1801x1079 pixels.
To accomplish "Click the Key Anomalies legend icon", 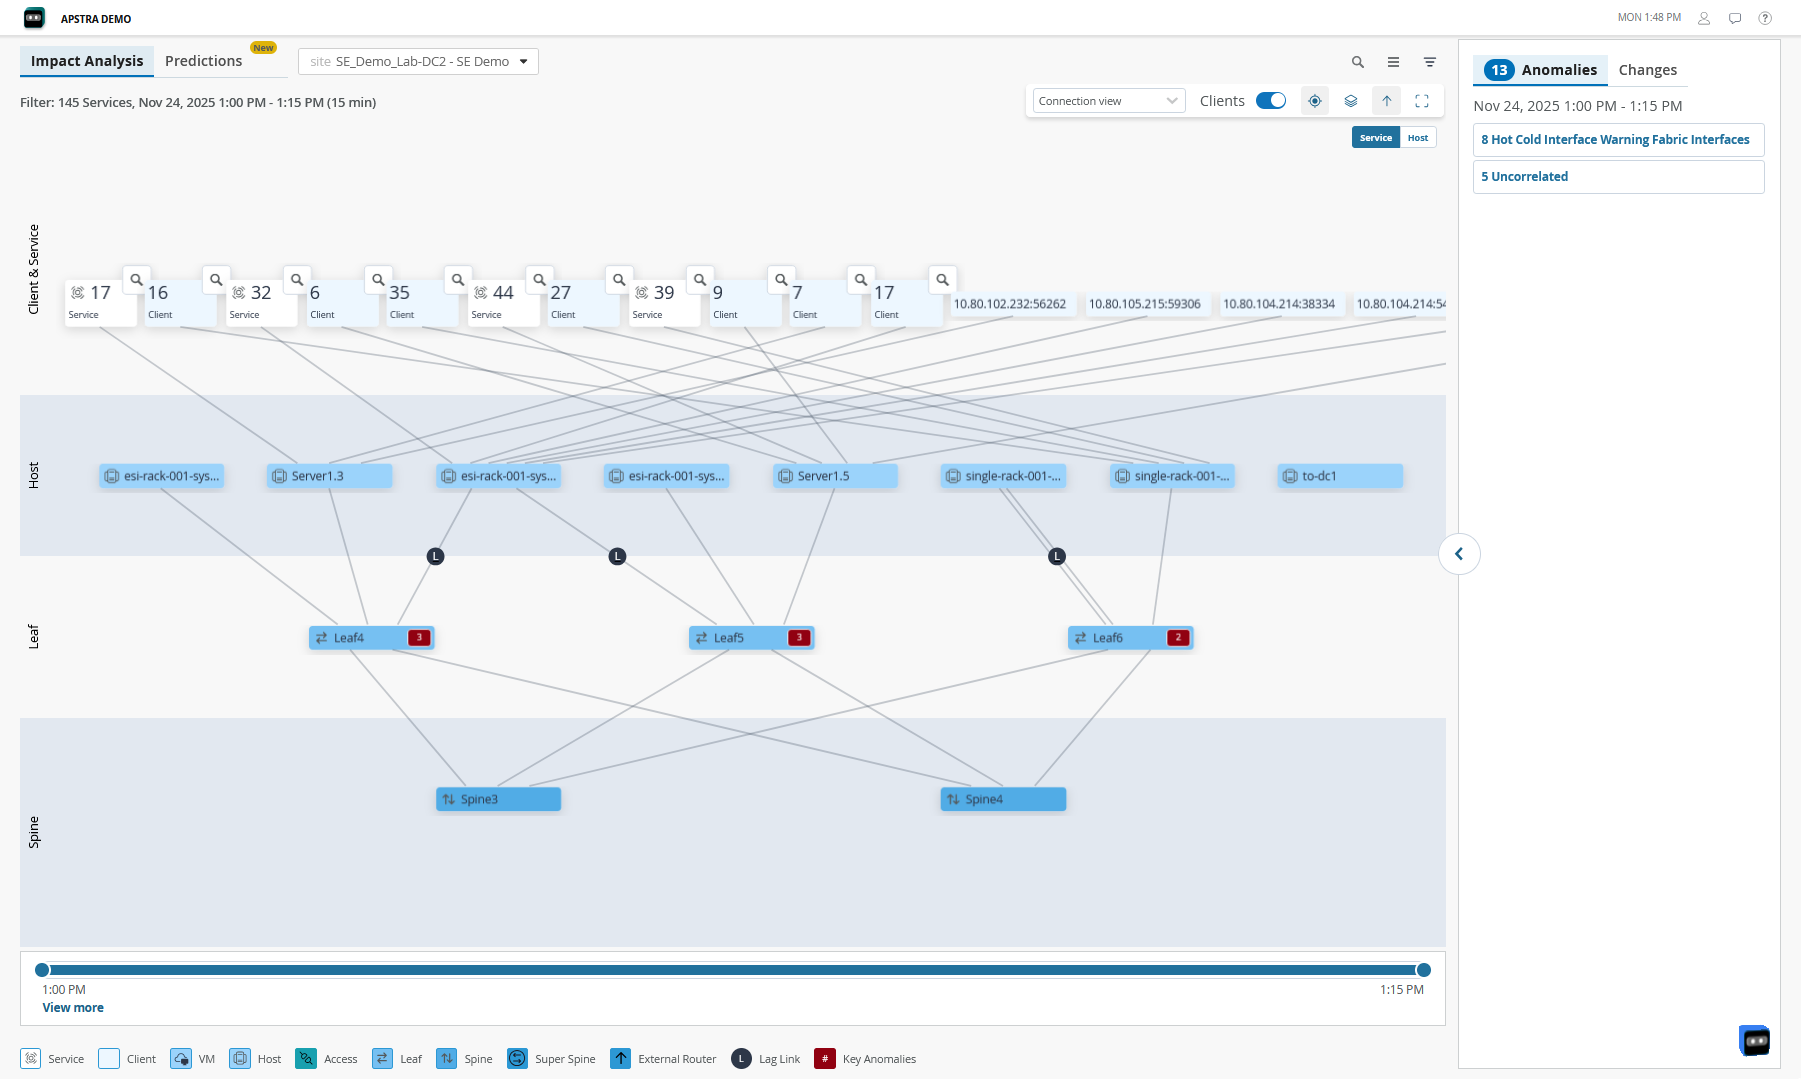I will coord(825,1059).
